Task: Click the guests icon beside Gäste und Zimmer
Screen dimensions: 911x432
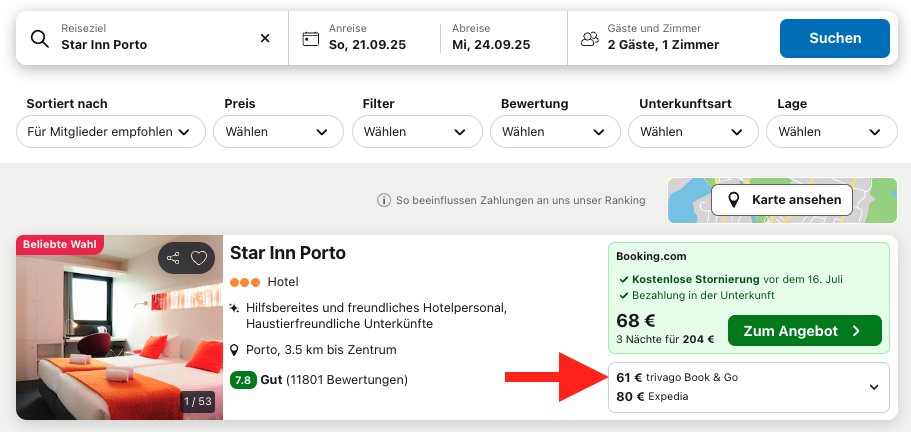Action: [x=590, y=39]
